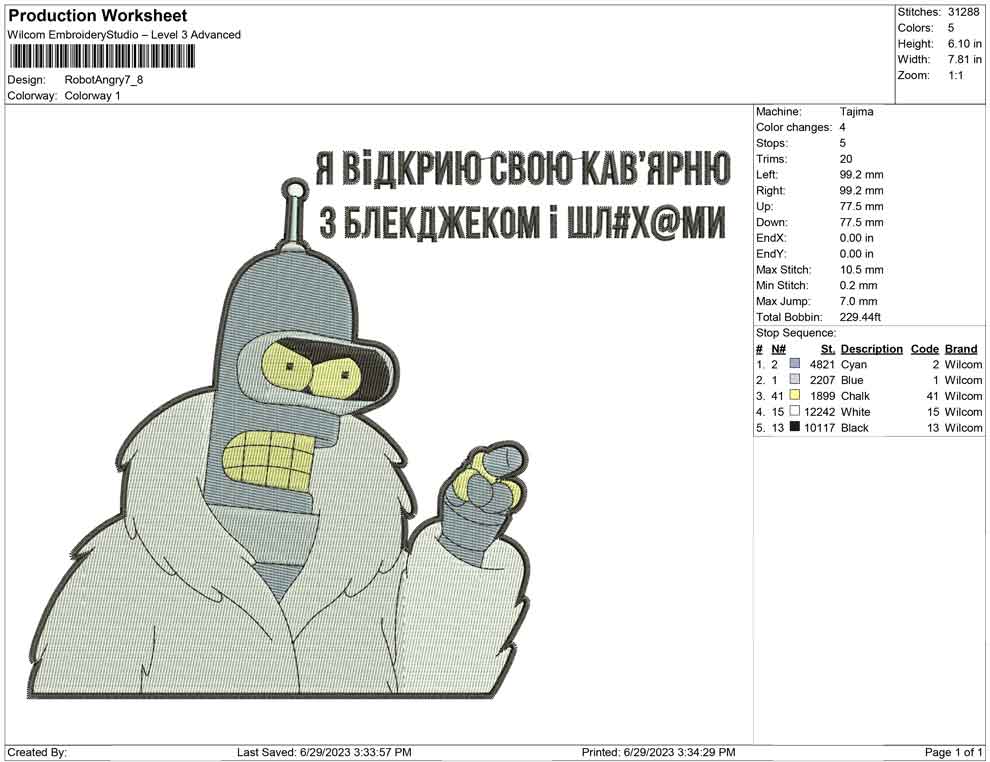This screenshot has width=990, height=762.
Task: Click the barcode under the worksheet title
Action: coord(101,57)
